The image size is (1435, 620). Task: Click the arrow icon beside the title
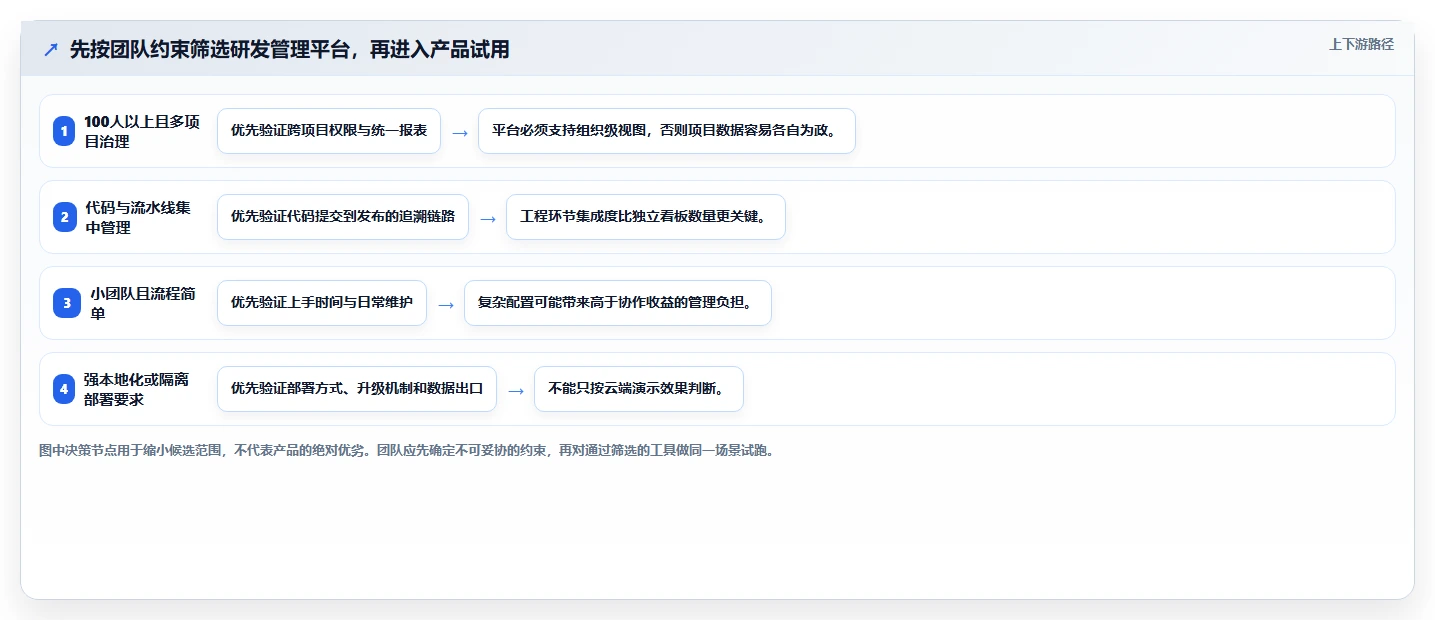tap(50, 49)
